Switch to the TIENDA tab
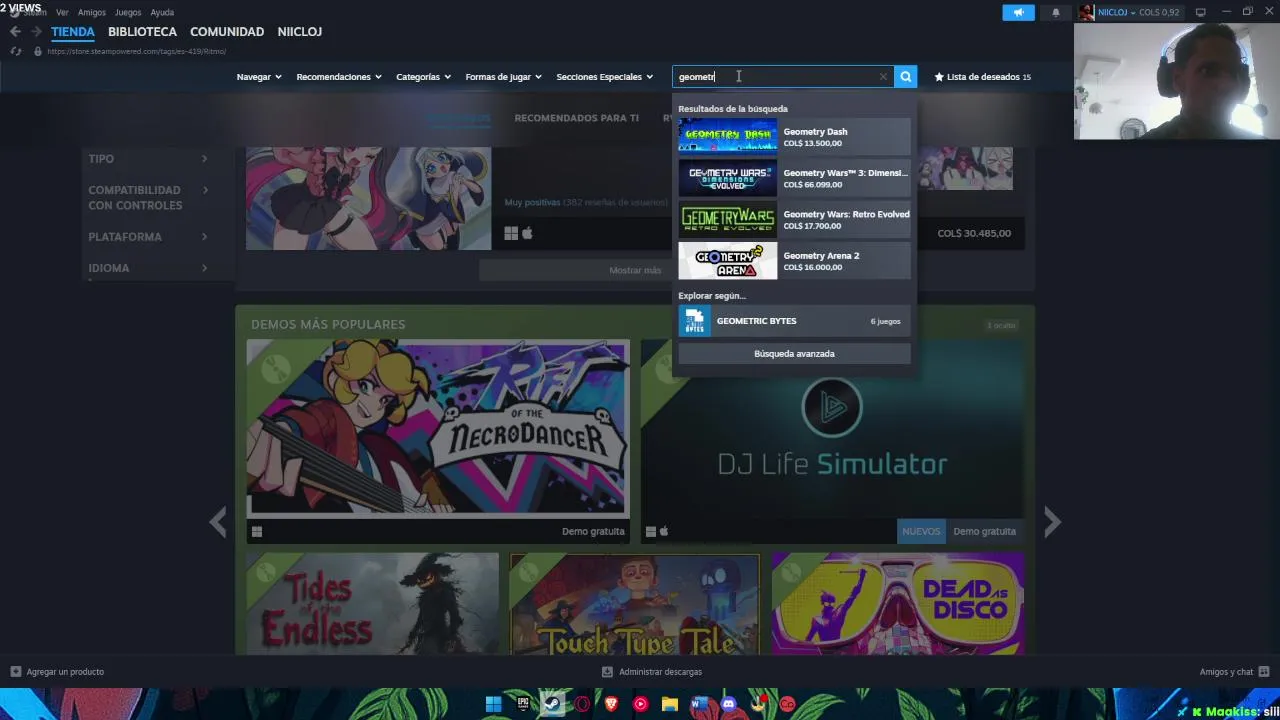1280x720 pixels. [73, 32]
